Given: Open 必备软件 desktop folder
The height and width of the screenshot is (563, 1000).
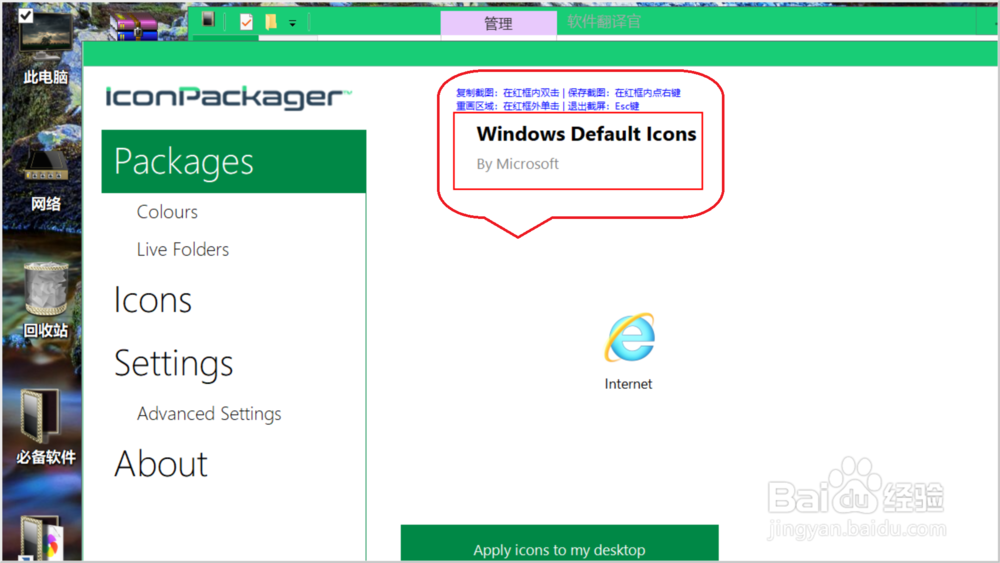Looking at the screenshot, I should [45, 427].
